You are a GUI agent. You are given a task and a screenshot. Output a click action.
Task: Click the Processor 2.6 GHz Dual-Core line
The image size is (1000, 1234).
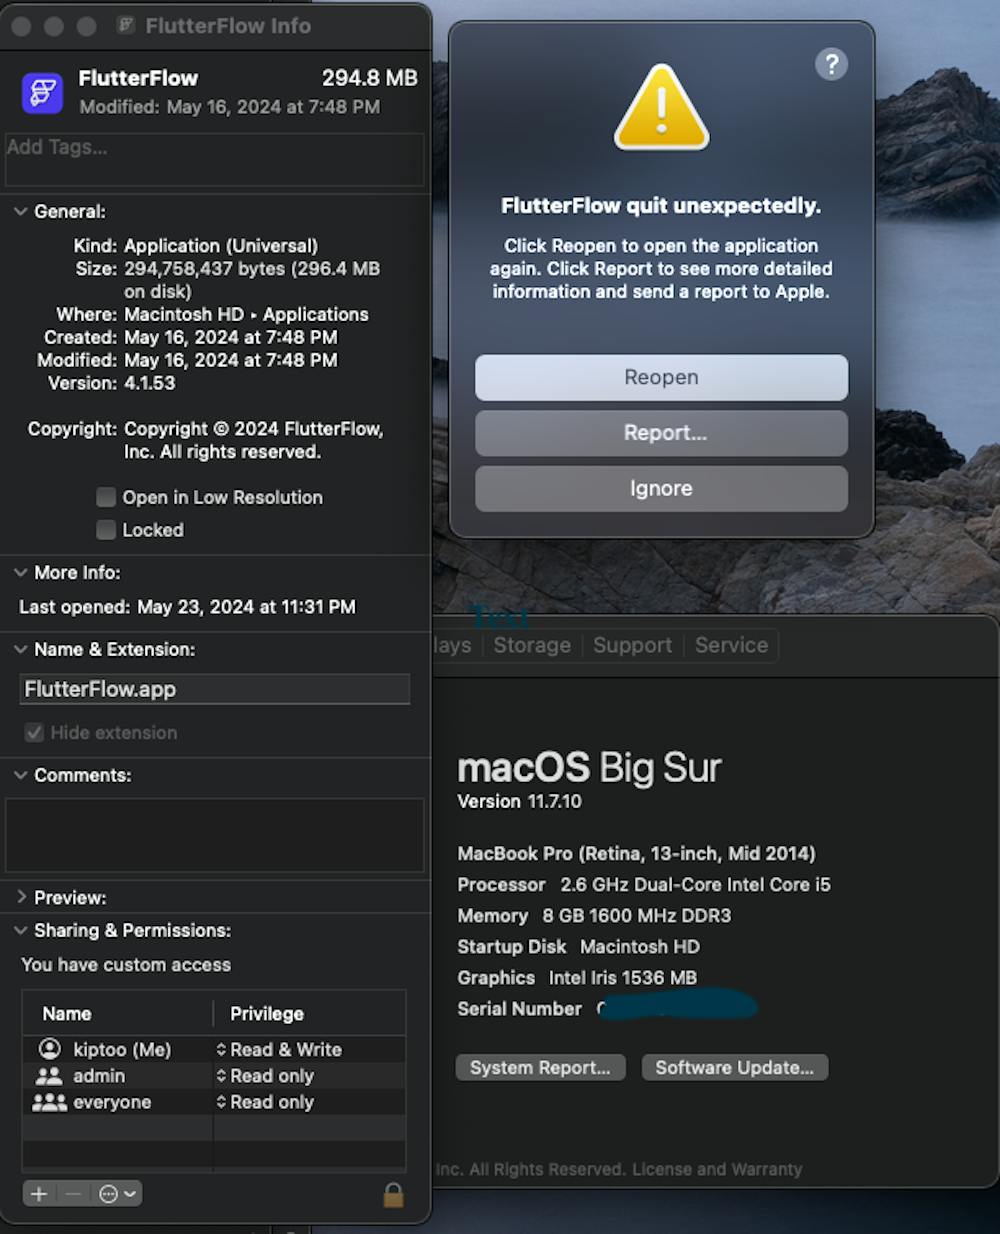(644, 885)
